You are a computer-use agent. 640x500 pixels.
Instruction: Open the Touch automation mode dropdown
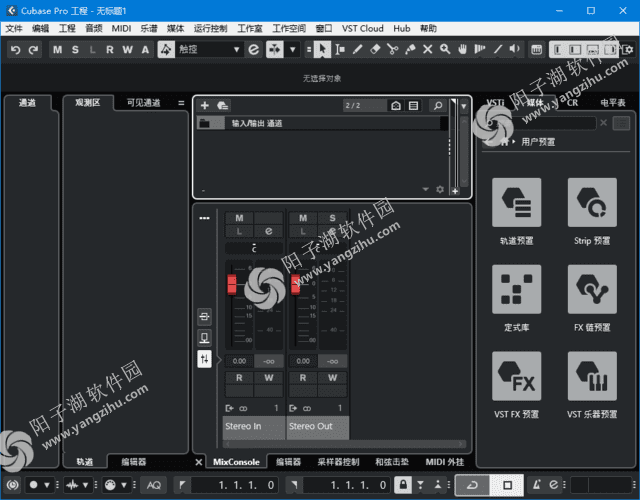coord(209,49)
